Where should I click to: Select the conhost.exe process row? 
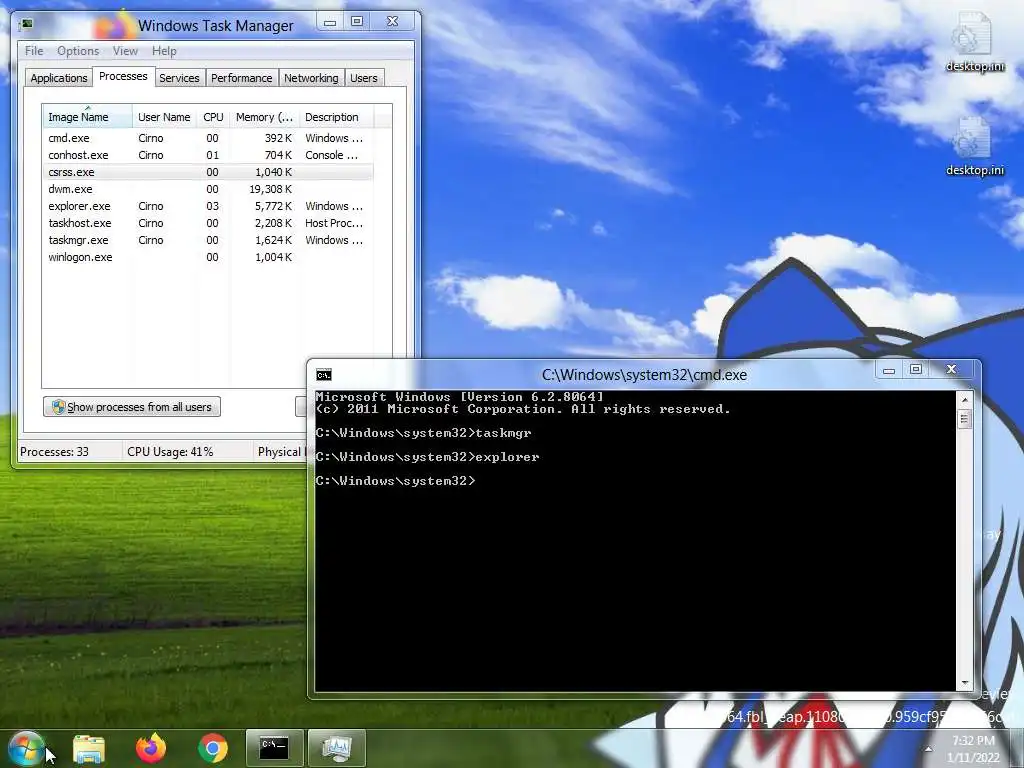tap(208, 155)
